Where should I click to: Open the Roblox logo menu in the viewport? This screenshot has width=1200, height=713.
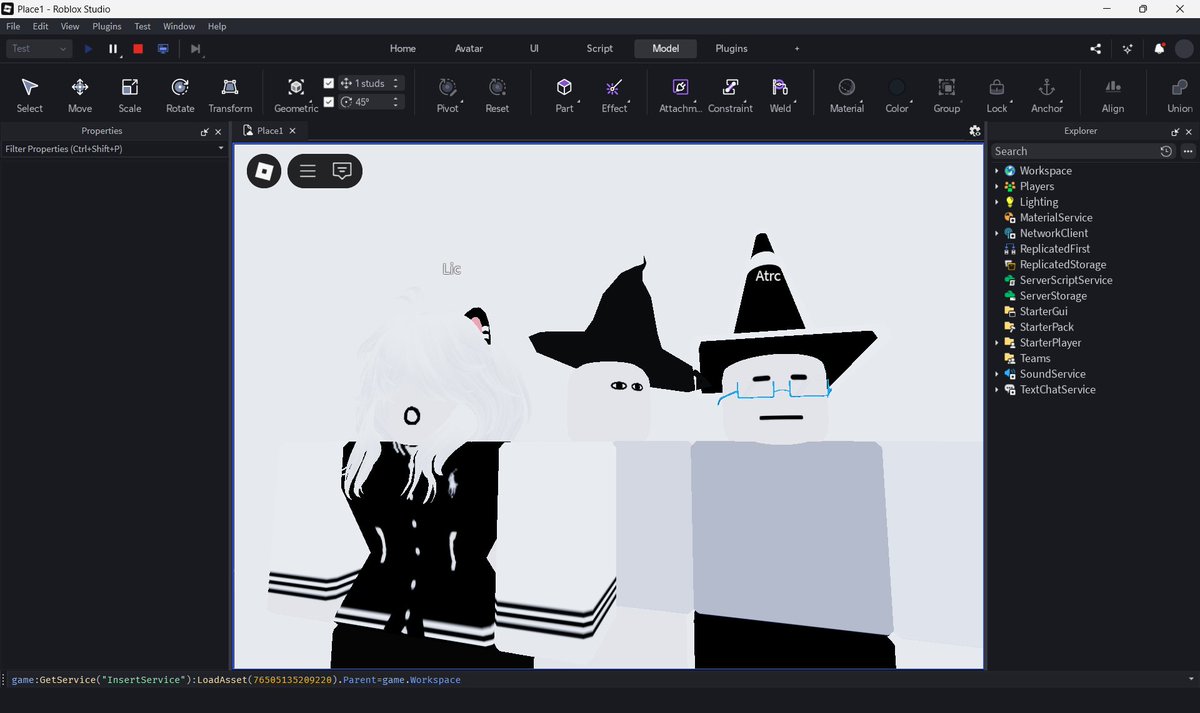tap(264, 171)
